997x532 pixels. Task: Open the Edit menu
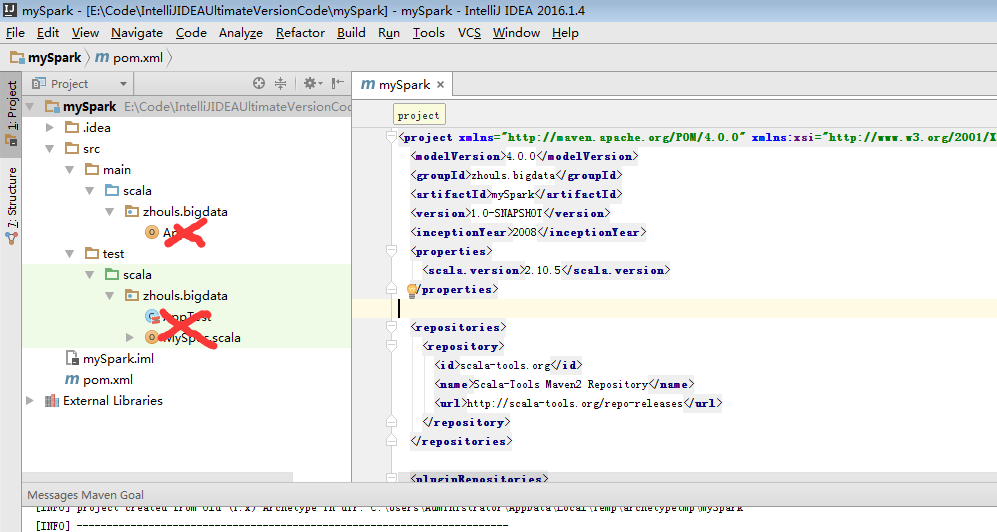pyautogui.click(x=48, y=32)
